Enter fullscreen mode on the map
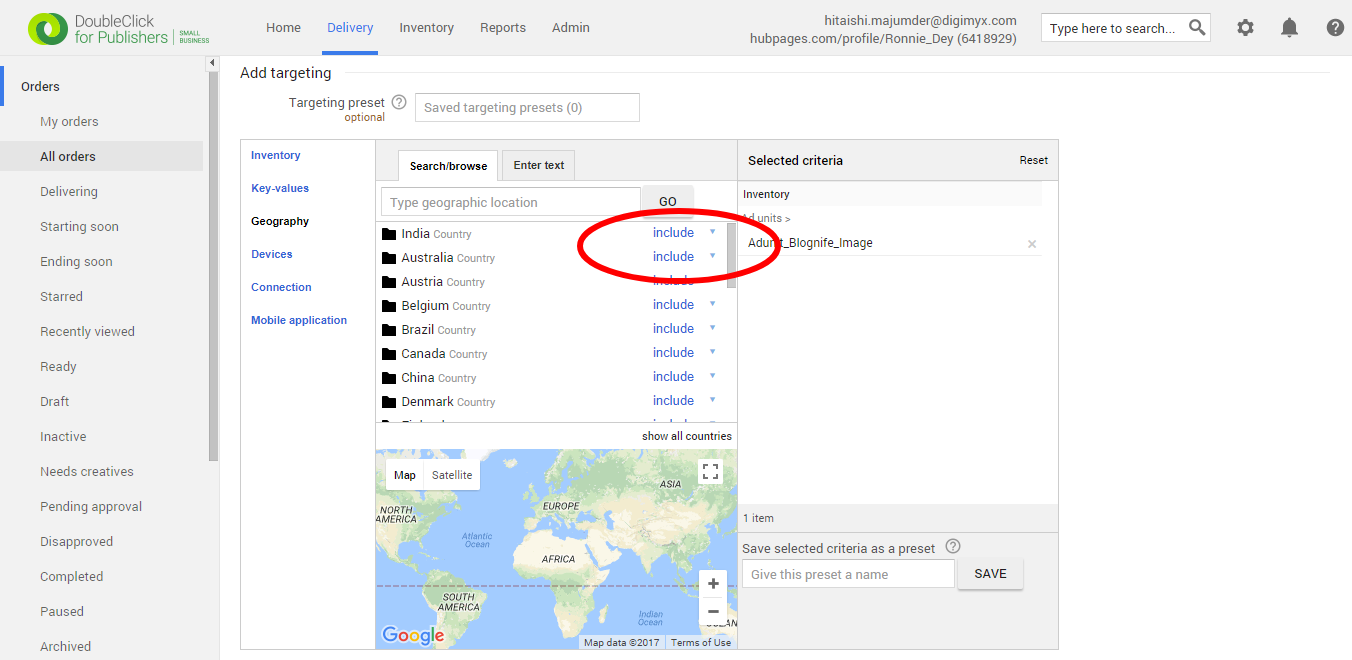 coord(710,470)
